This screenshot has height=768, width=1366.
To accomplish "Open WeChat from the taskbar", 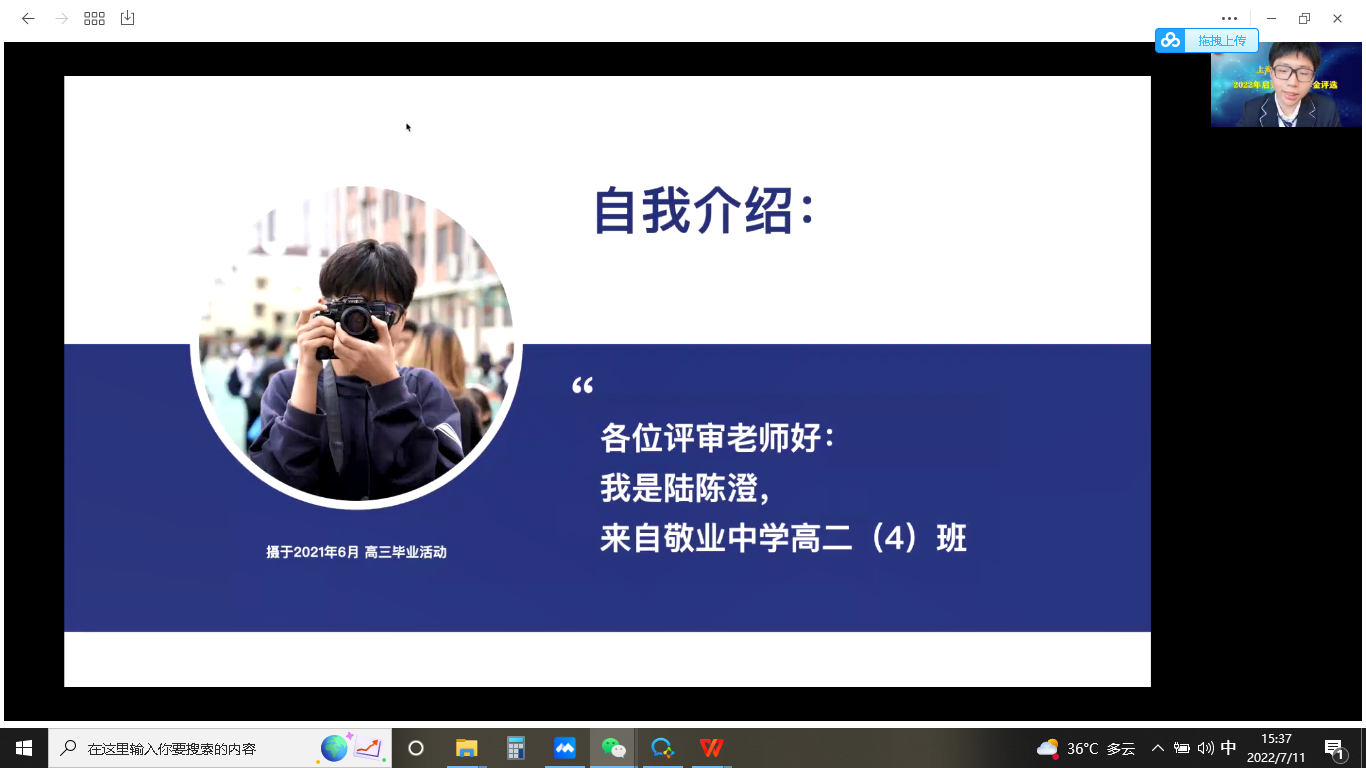I will (613, 748).
